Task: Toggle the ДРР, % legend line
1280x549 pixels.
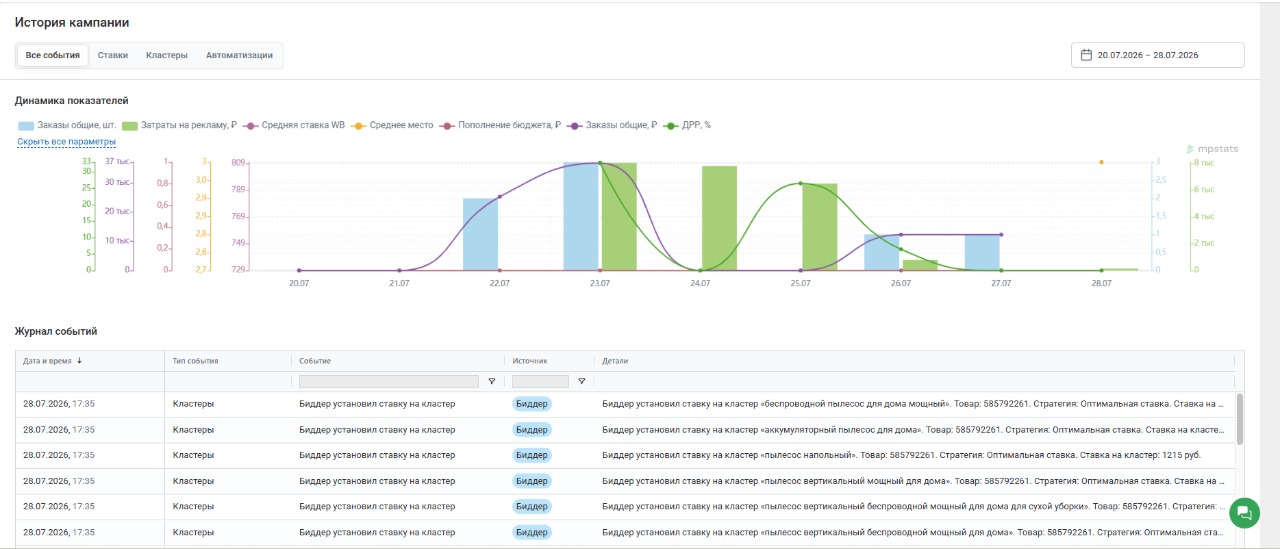Action: click(x=688, y=125)
